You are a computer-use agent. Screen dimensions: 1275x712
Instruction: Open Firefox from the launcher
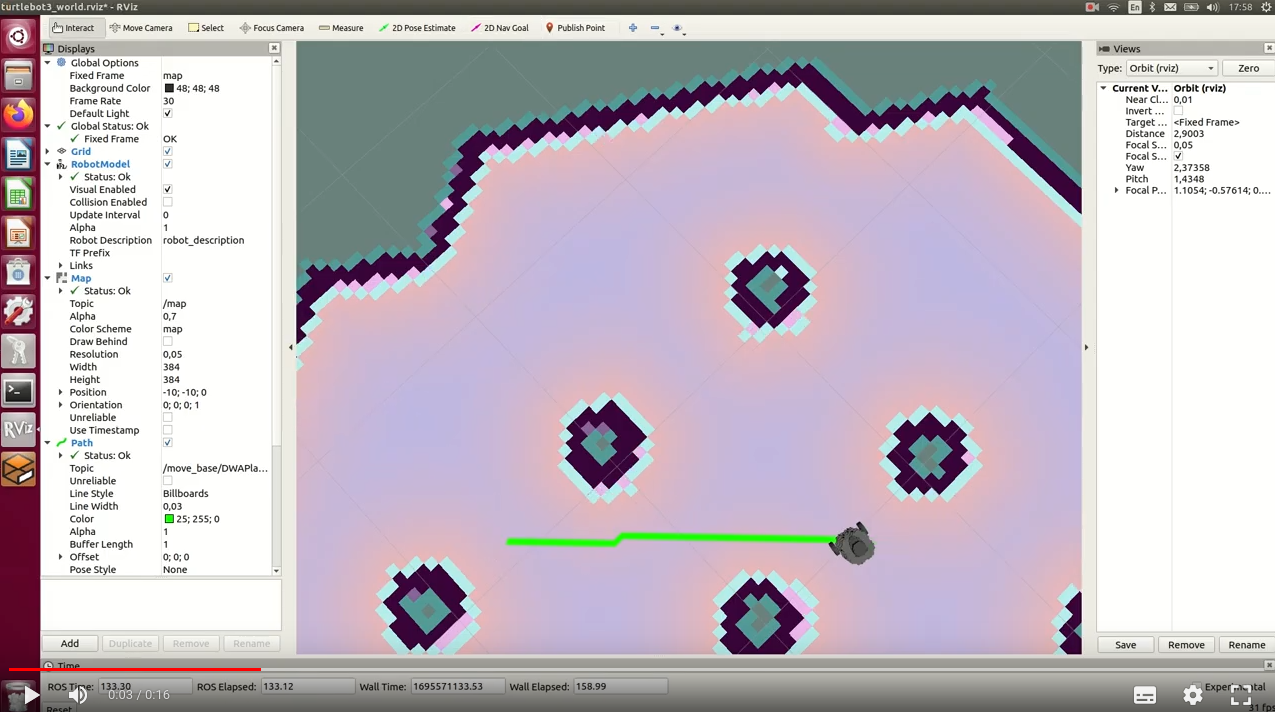[x=18, y=115]
